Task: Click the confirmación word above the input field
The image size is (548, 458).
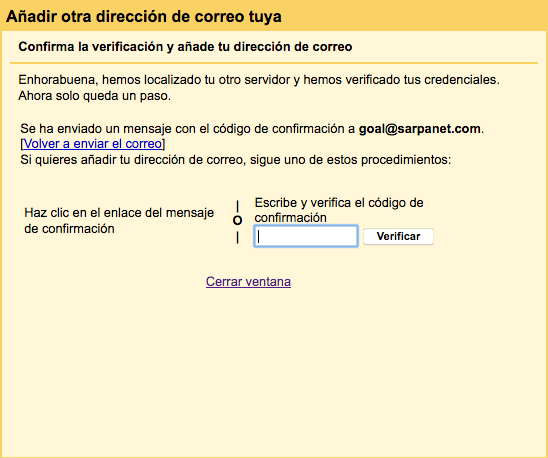Action: point(290,218)
